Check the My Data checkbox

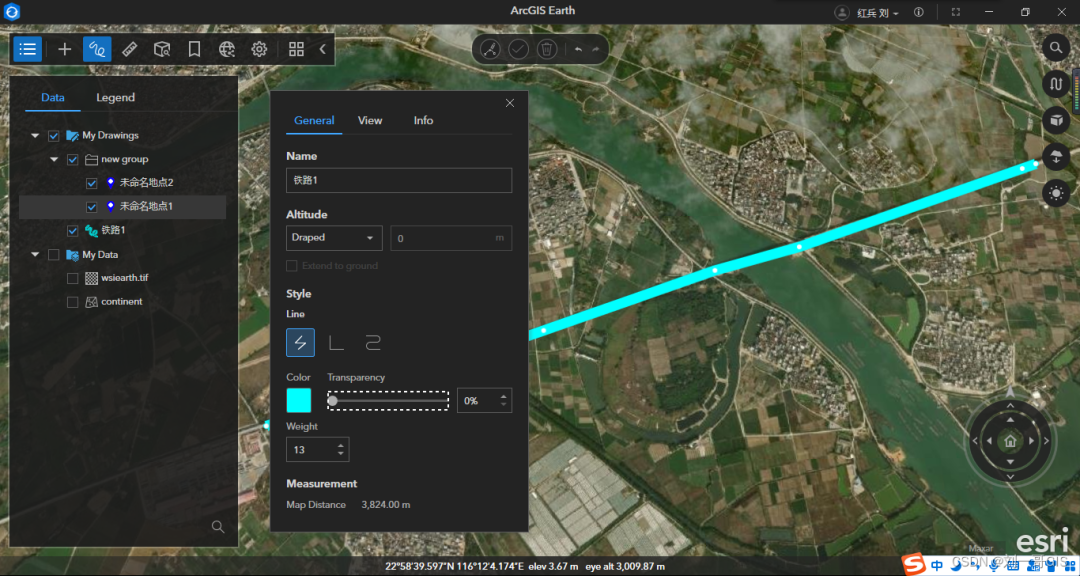54,255
